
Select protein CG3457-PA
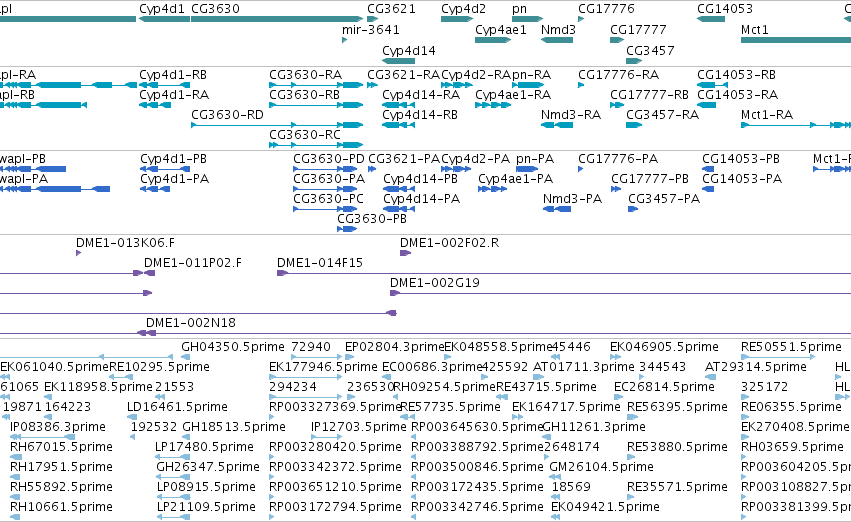click(x=664, y=199)
